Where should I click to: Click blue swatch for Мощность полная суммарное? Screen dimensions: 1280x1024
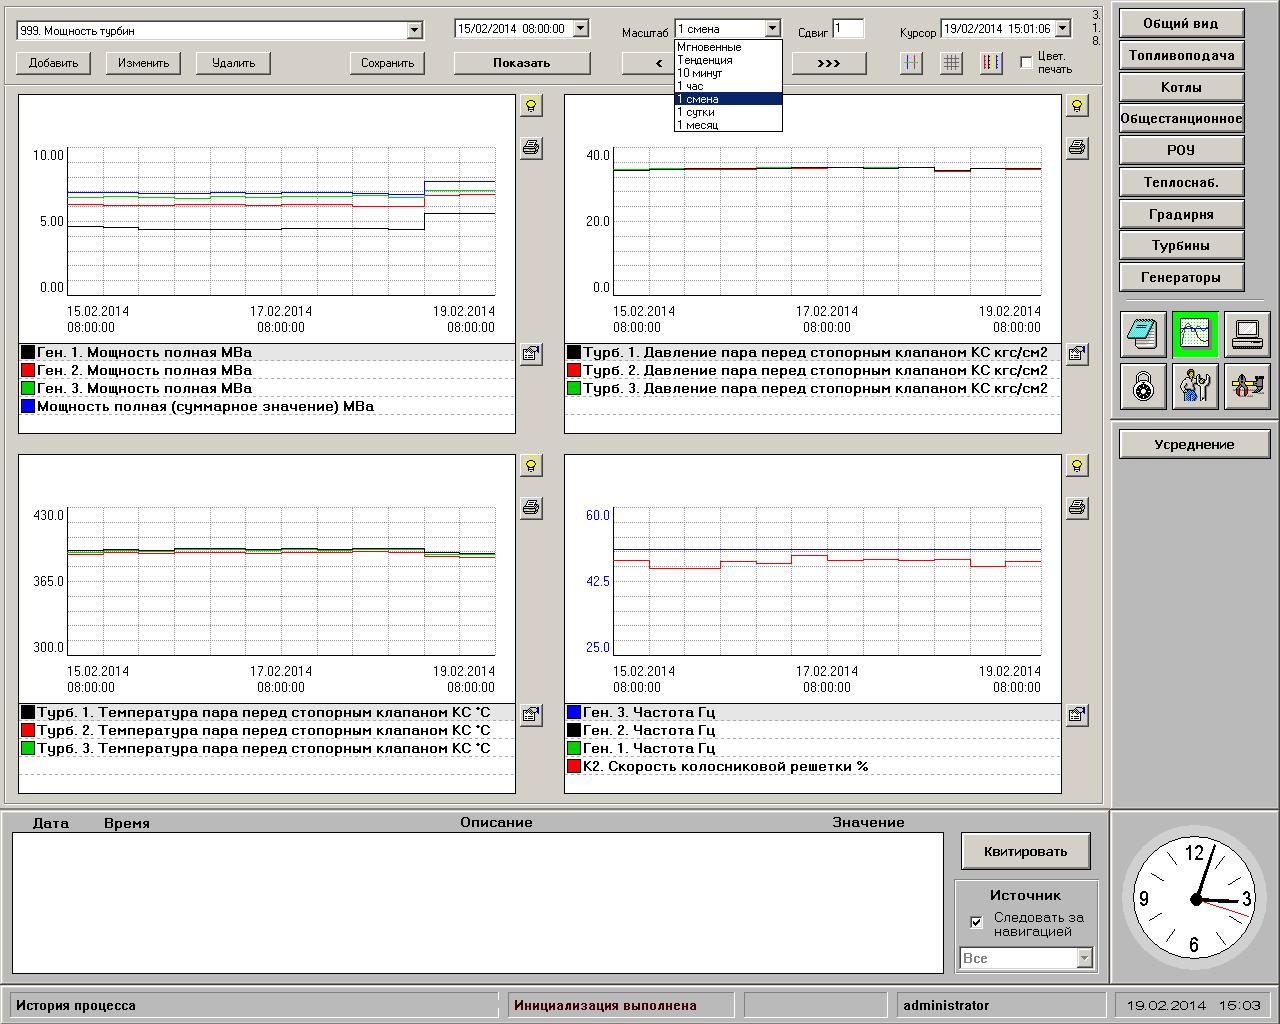28,407
